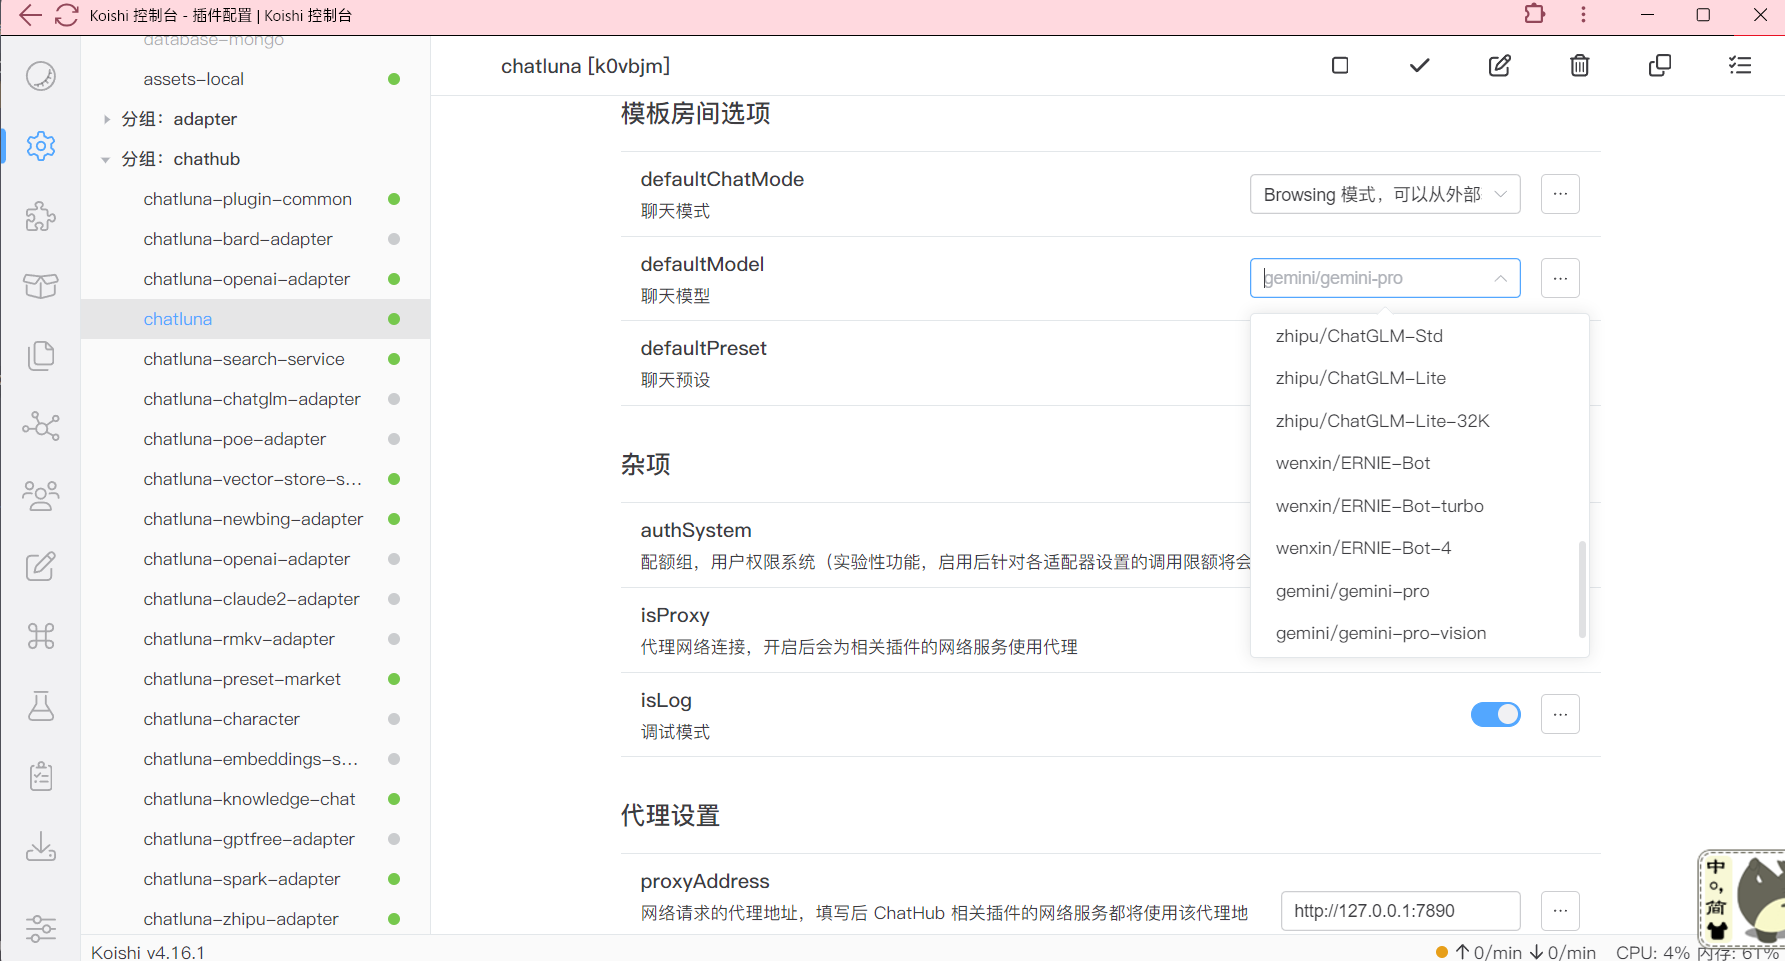Click the edit rename plugin icon
This screenshot has height=961, width=1785.
point(1499,66)
